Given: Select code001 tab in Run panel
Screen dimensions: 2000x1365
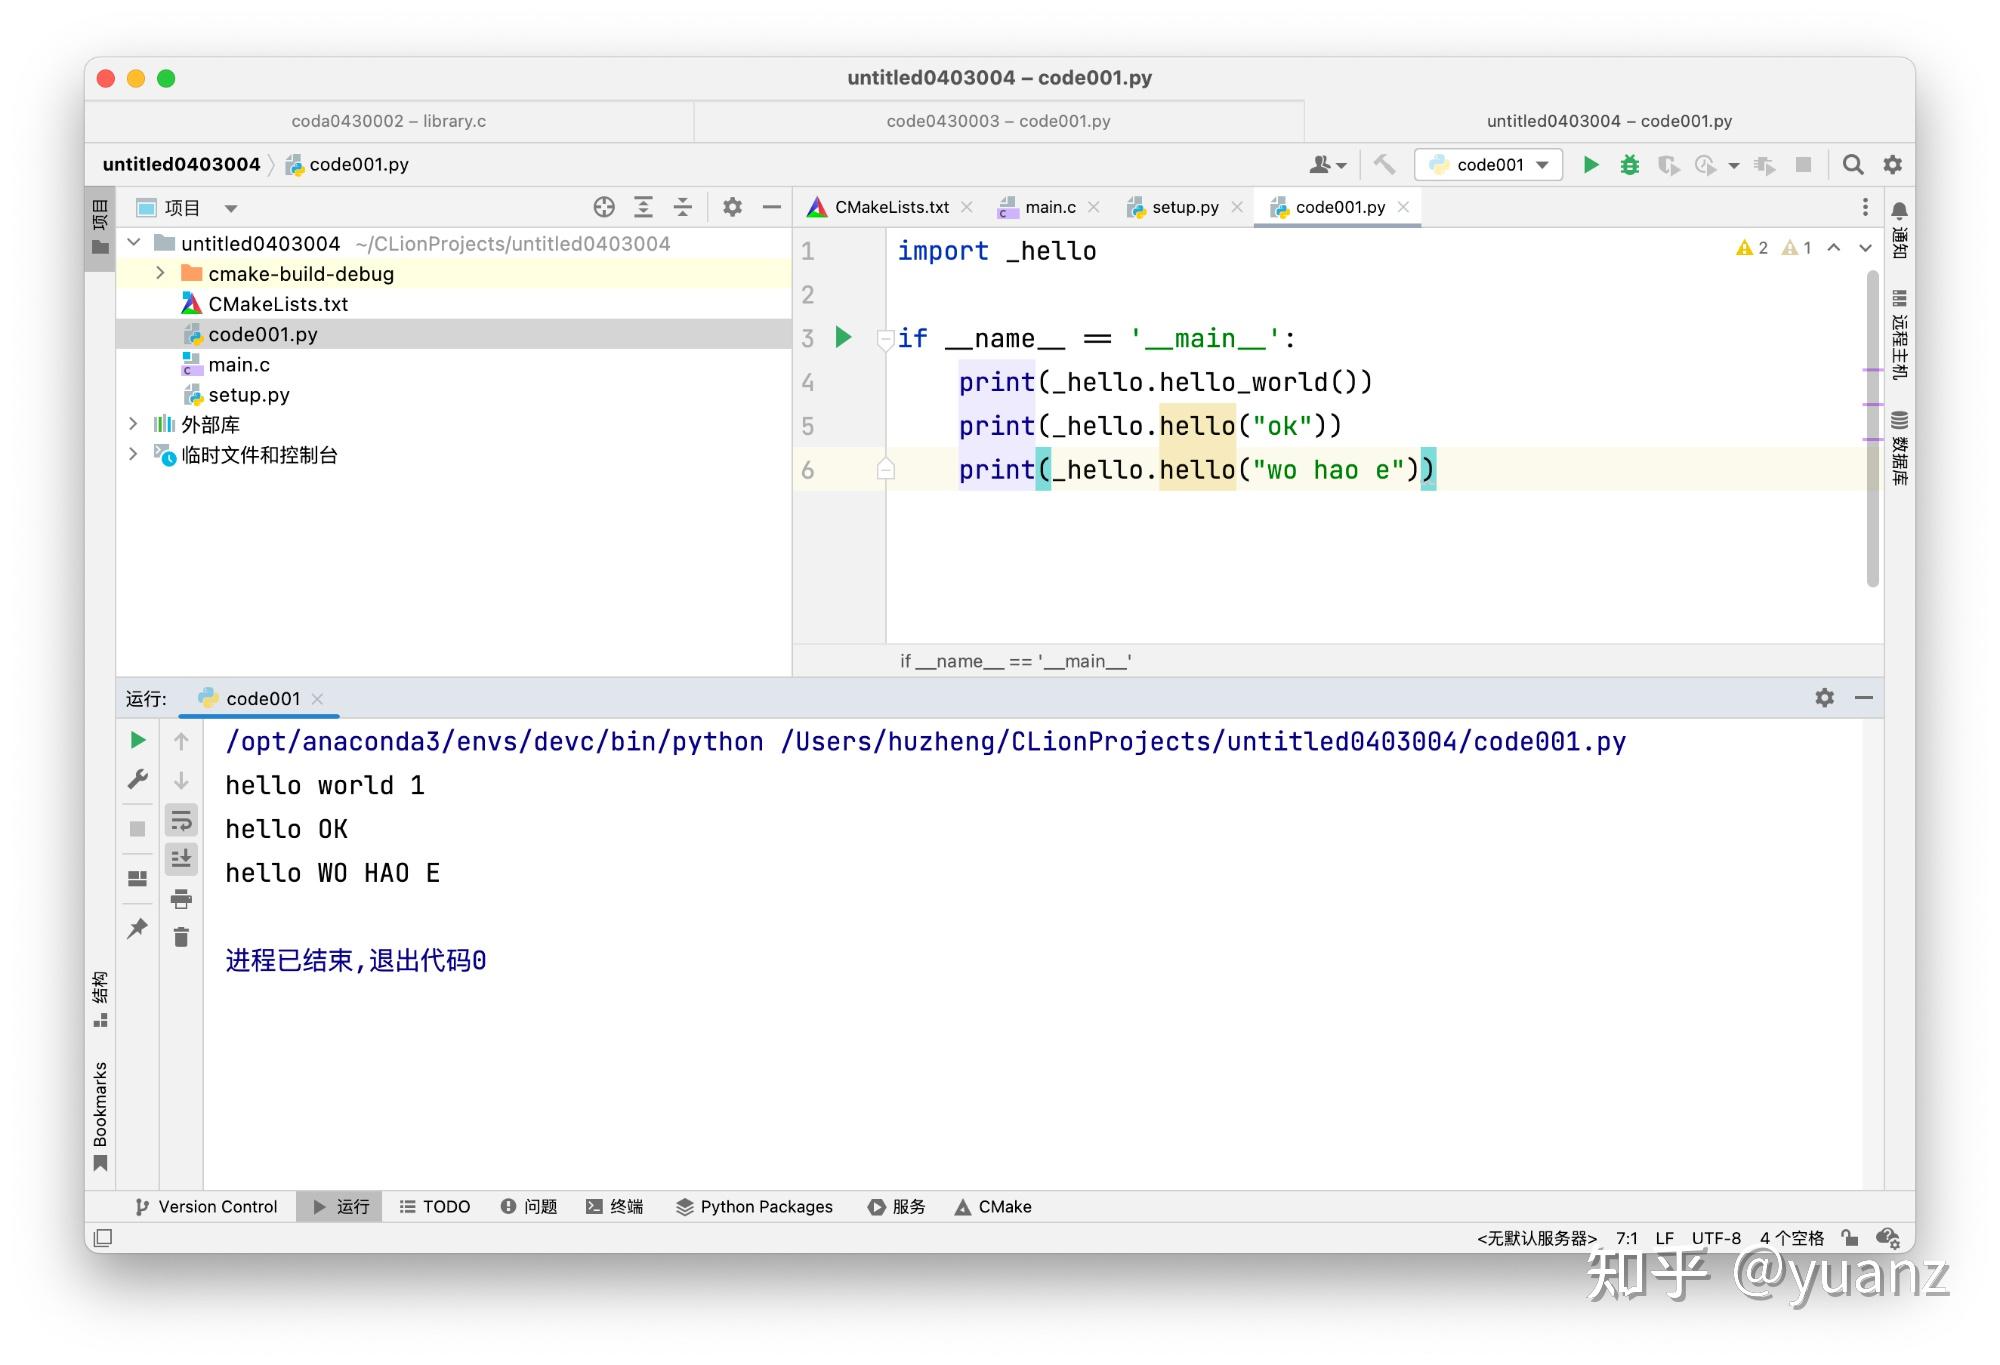Looking at the screenshot, I should [262, 699].
